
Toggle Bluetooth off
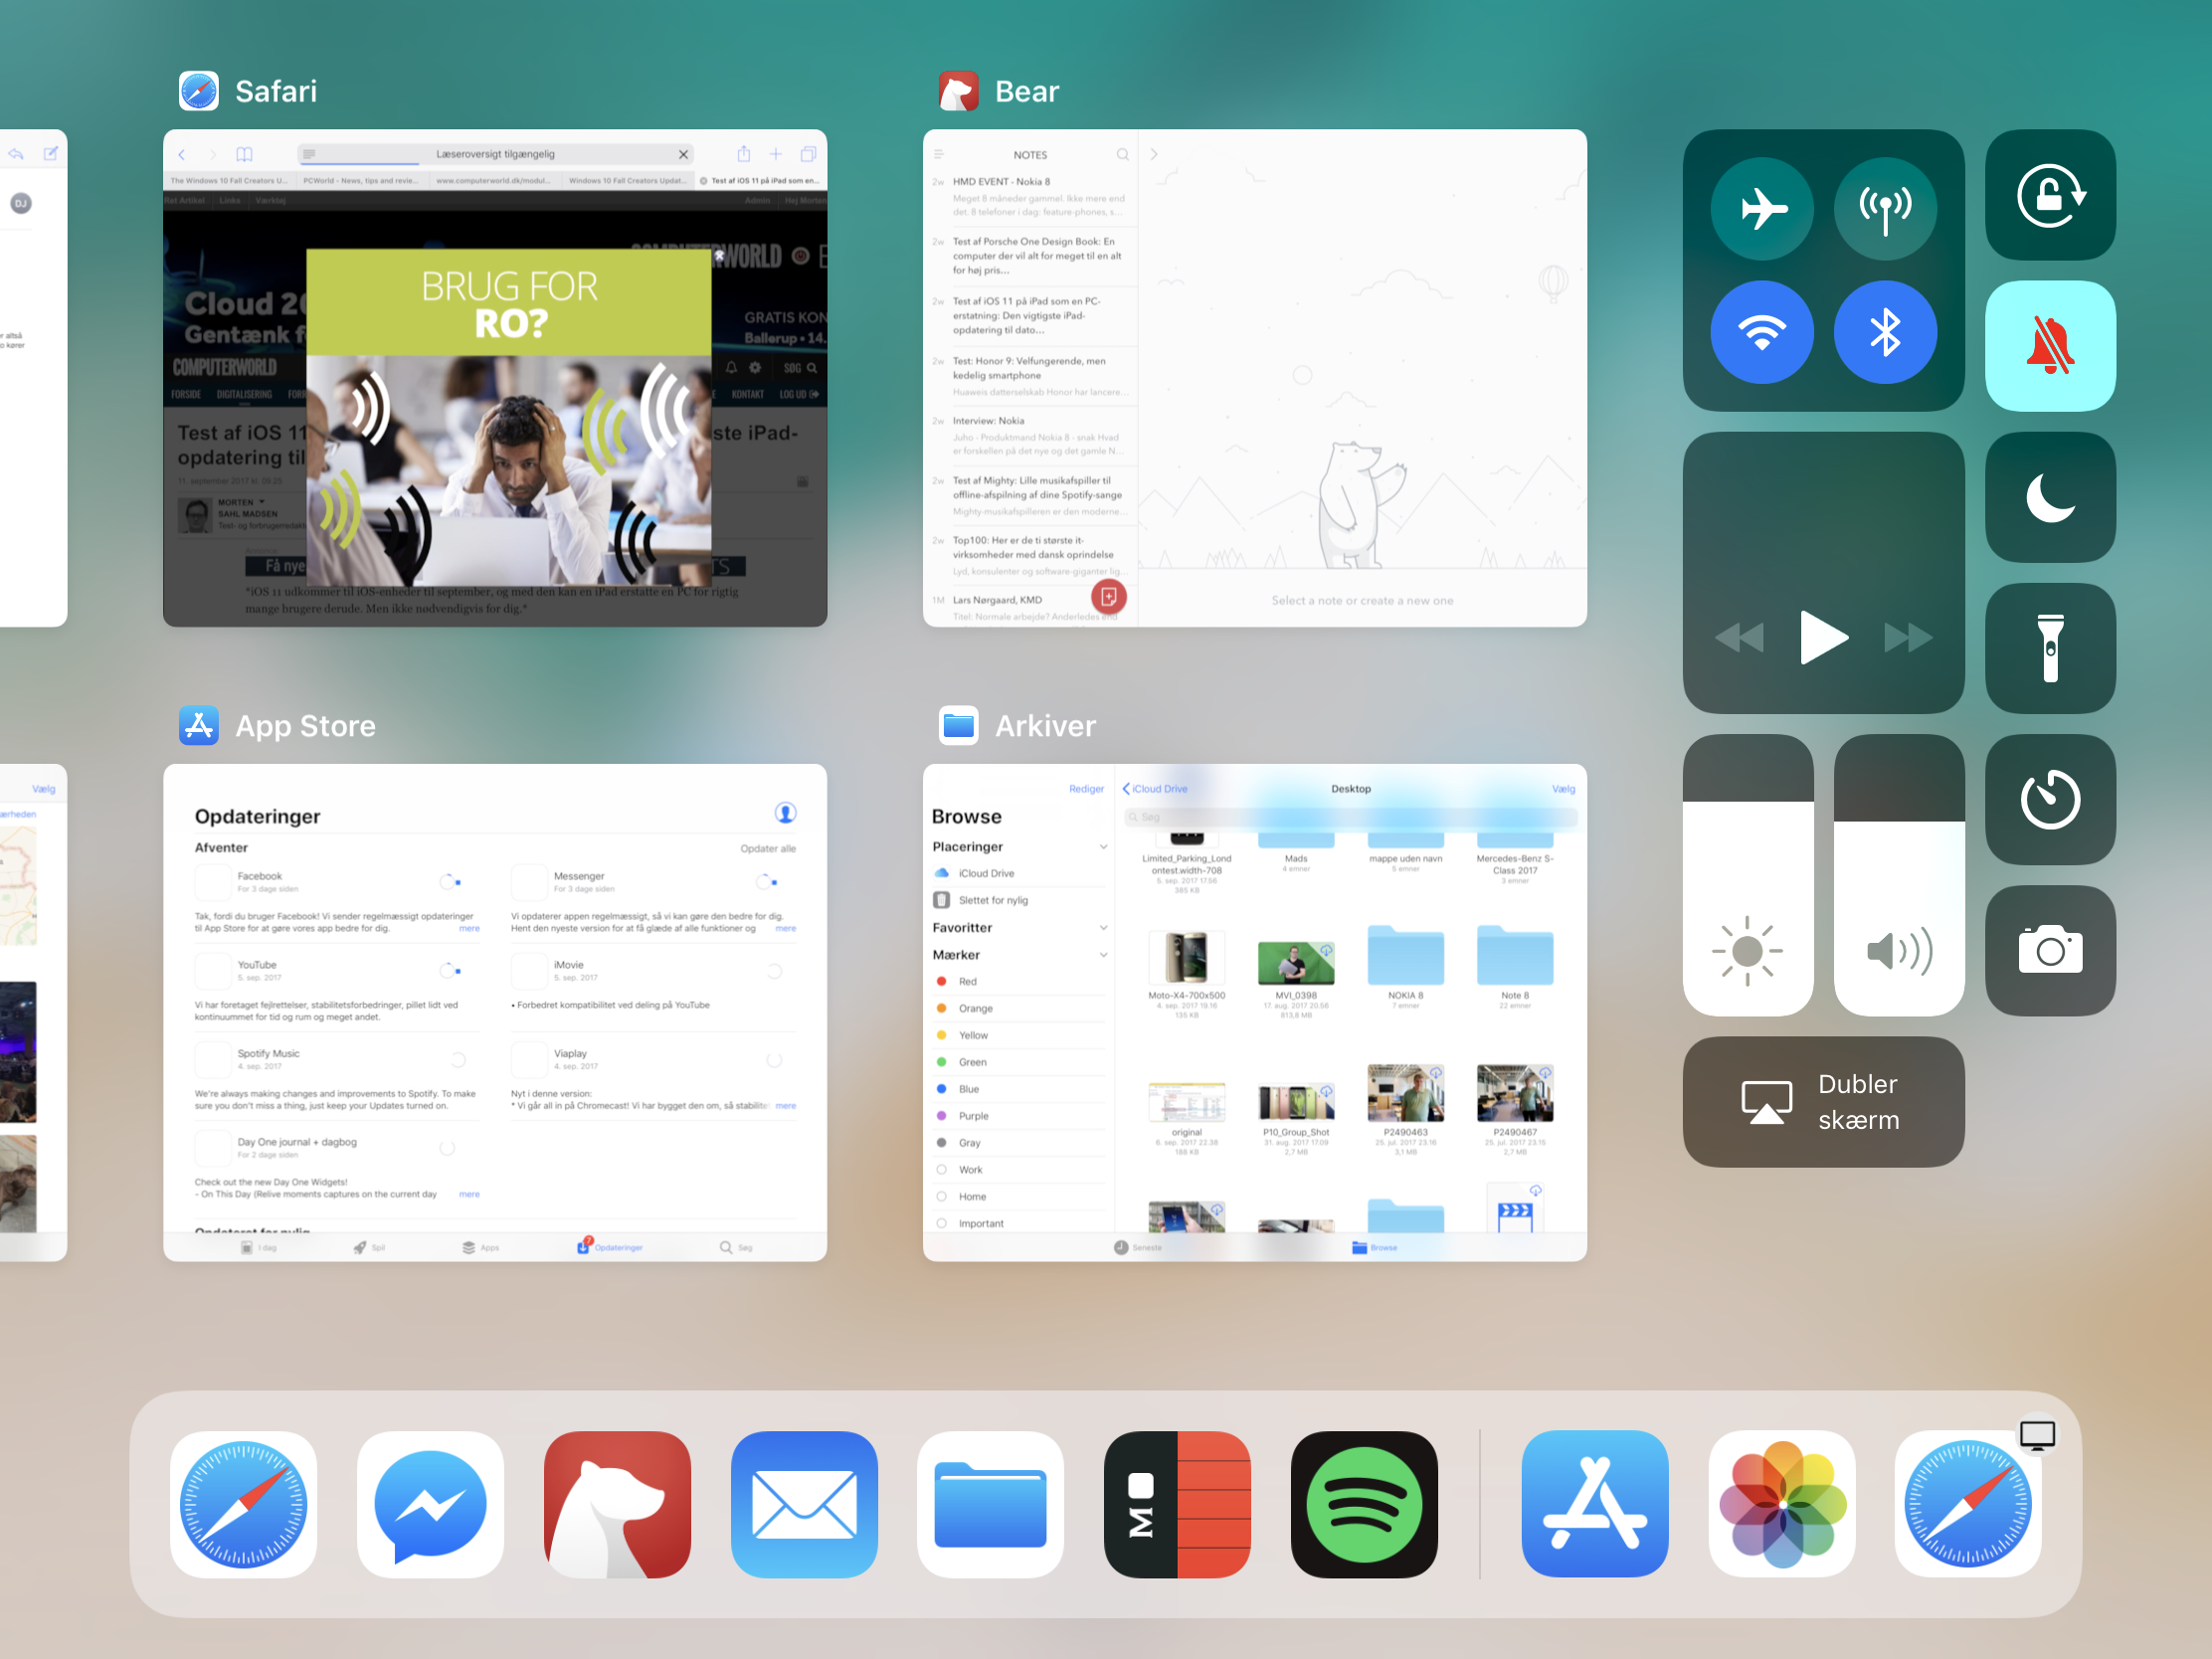(x=1884, y=332)
